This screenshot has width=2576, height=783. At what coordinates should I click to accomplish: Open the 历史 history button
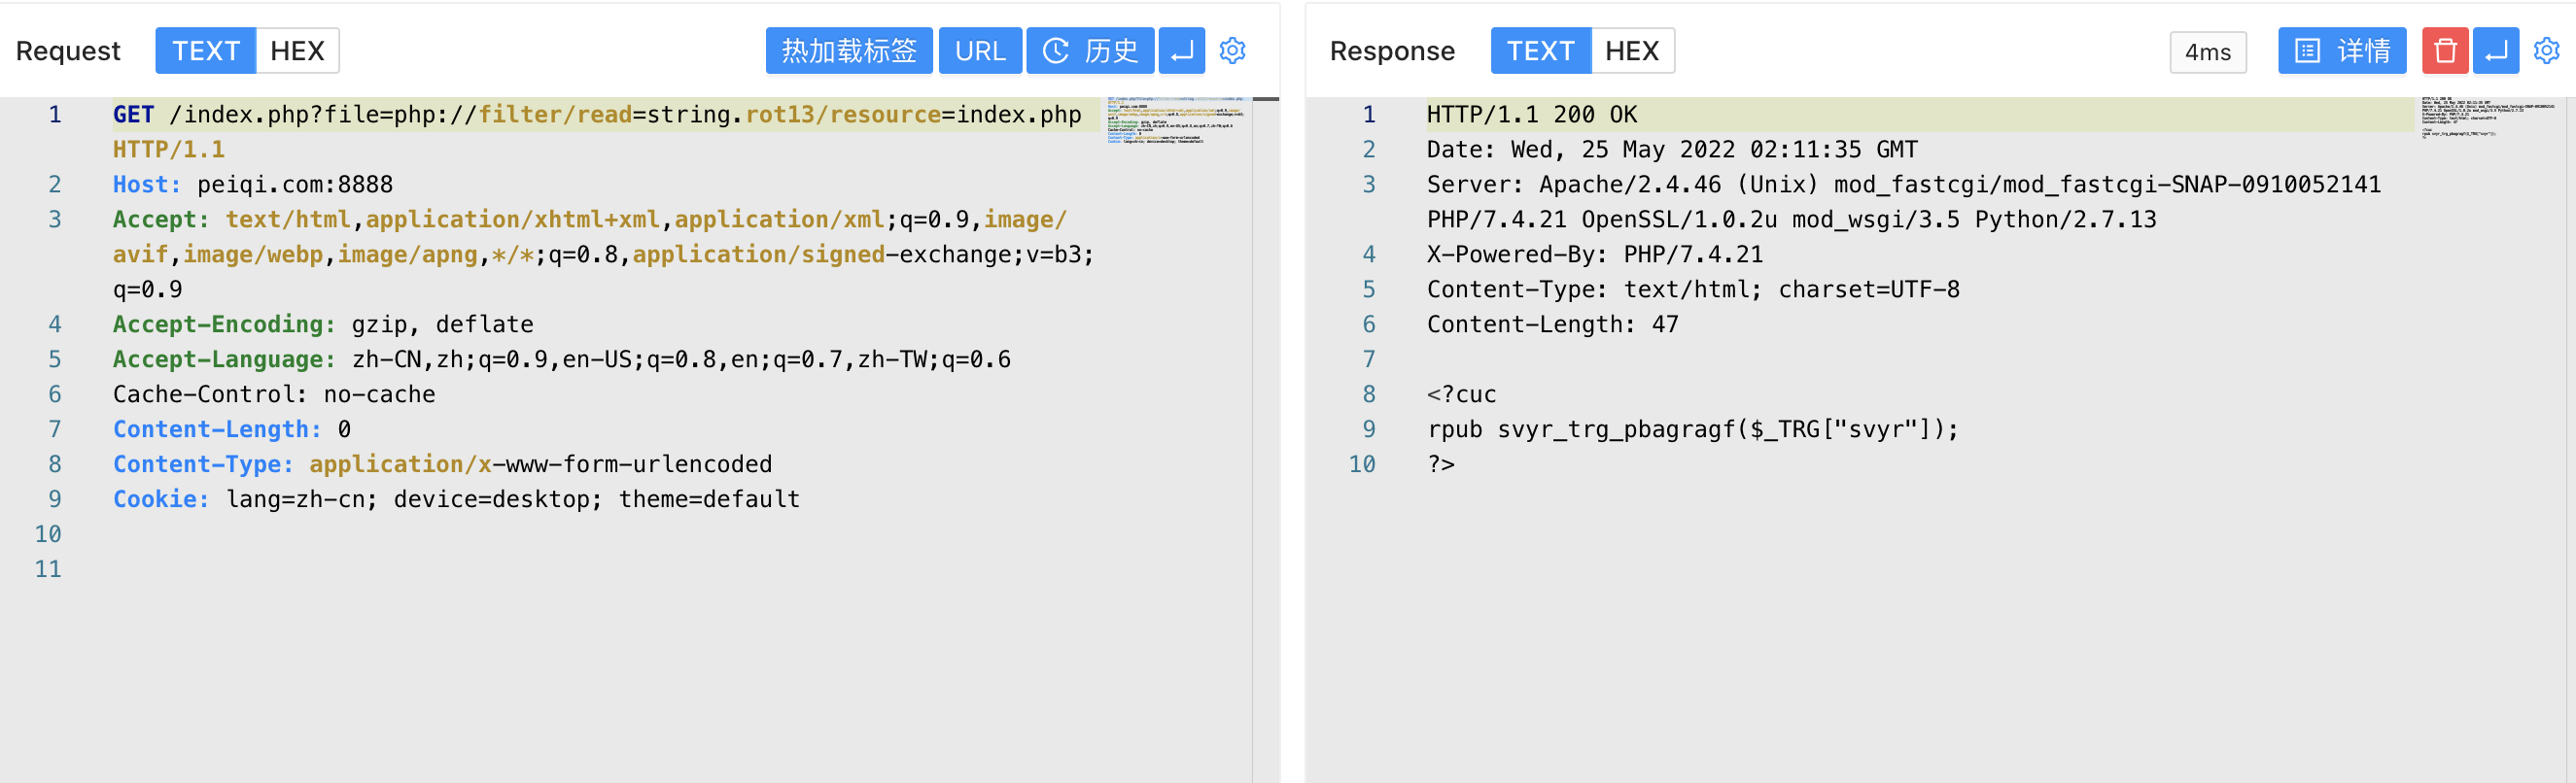(x=1090, y=51)
